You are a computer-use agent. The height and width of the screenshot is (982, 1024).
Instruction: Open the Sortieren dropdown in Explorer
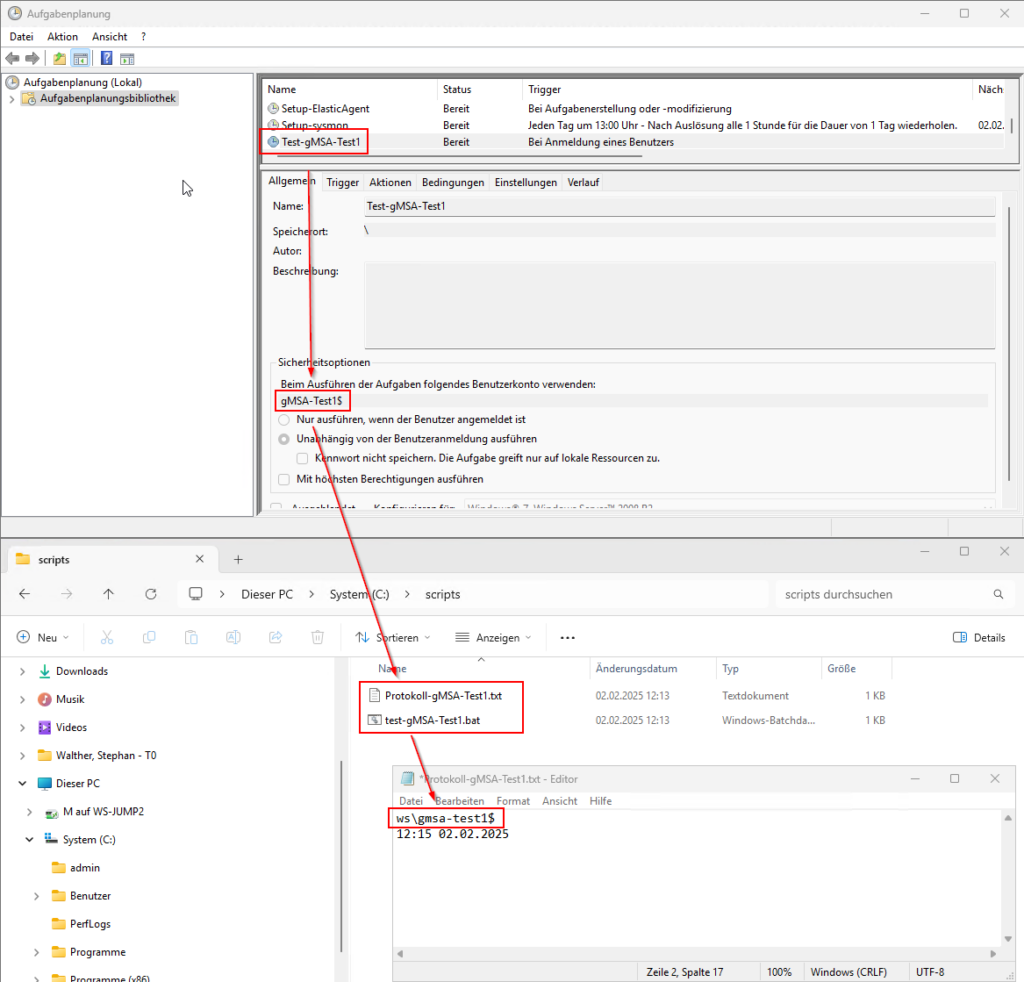tap(392, 637)
